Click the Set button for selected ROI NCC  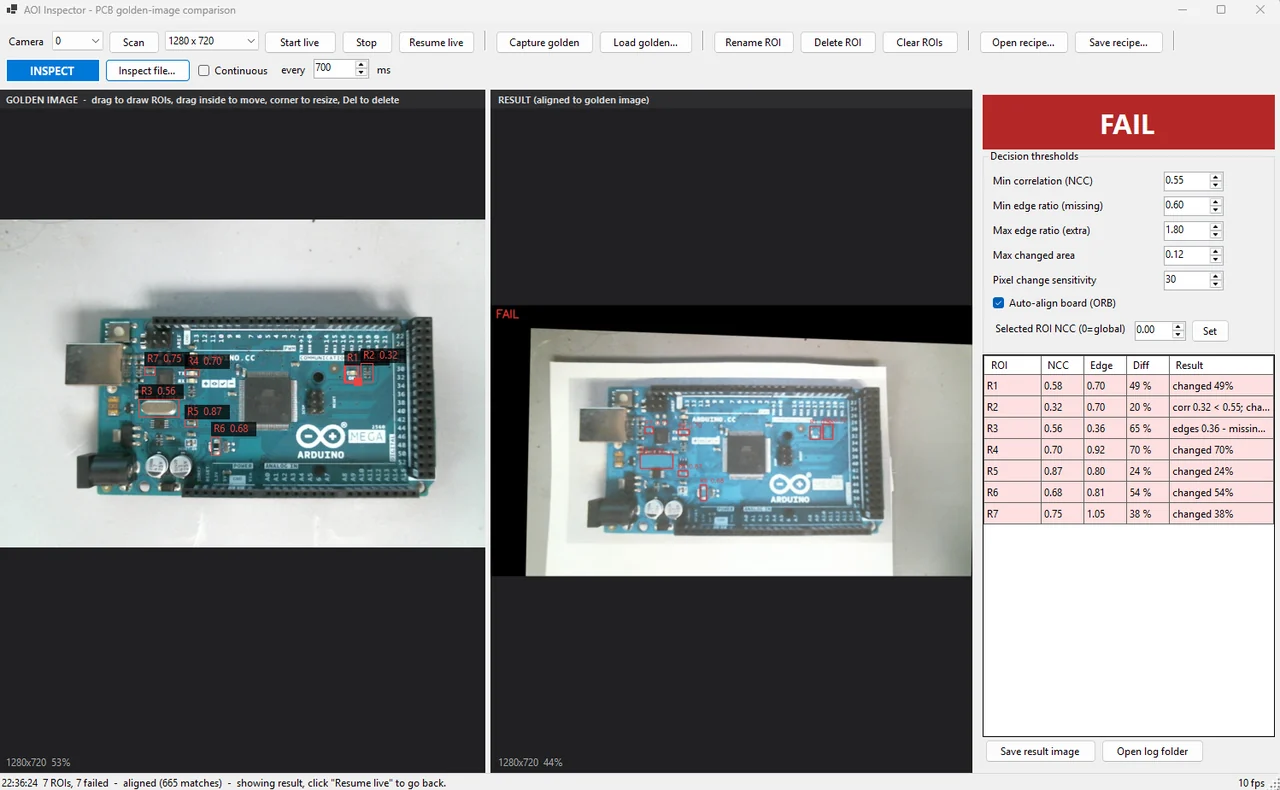click(1210, 330)
